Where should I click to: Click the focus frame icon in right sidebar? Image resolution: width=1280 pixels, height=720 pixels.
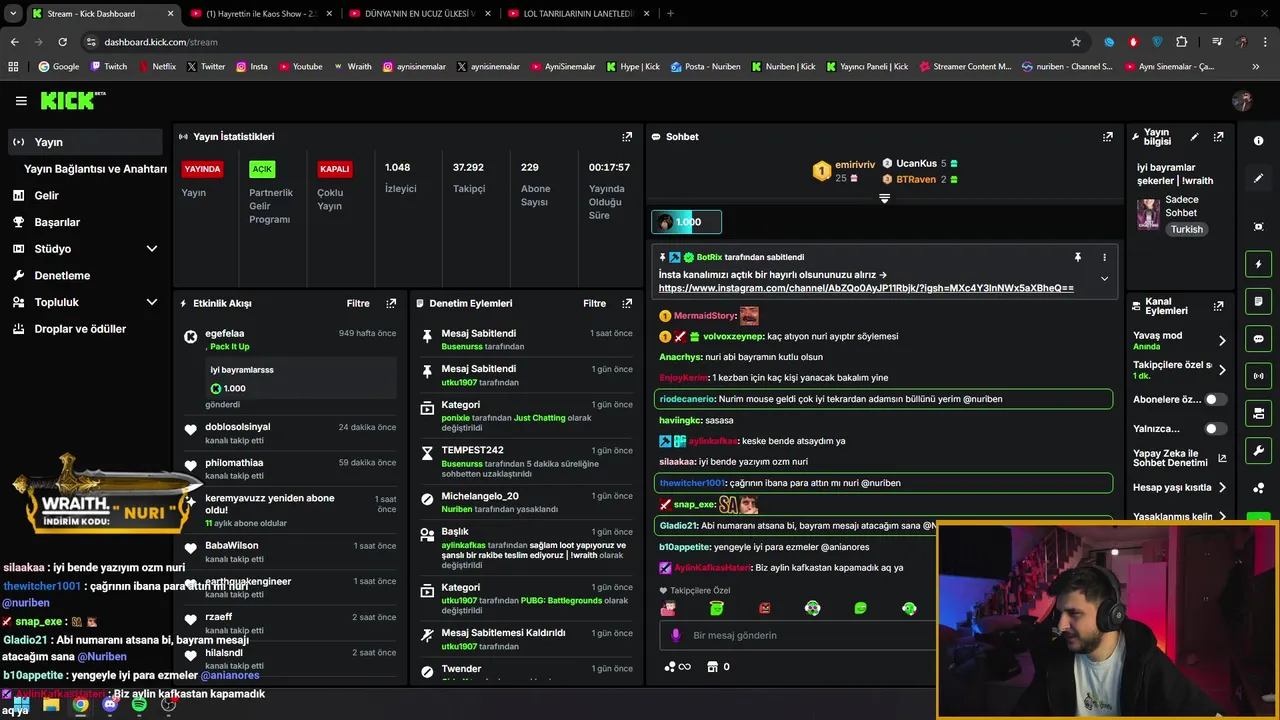[1259, 227]
